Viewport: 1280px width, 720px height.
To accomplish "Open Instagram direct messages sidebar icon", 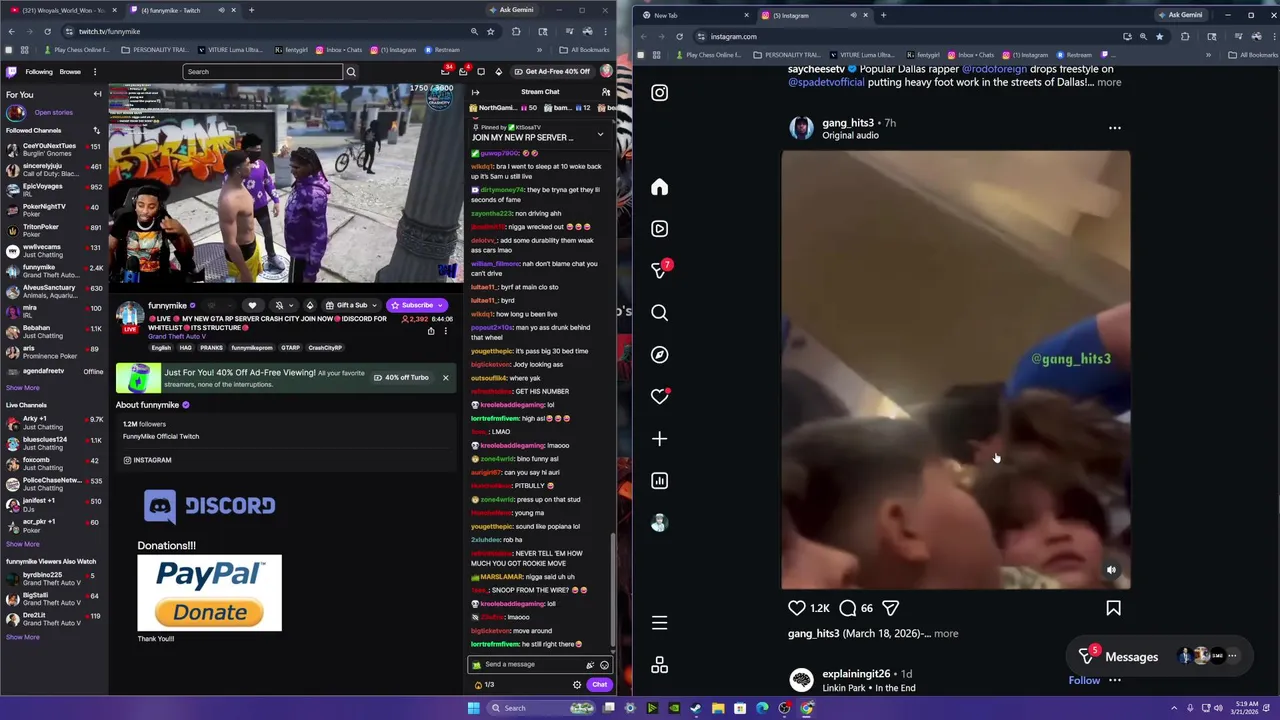I will [x=660, y=270].
